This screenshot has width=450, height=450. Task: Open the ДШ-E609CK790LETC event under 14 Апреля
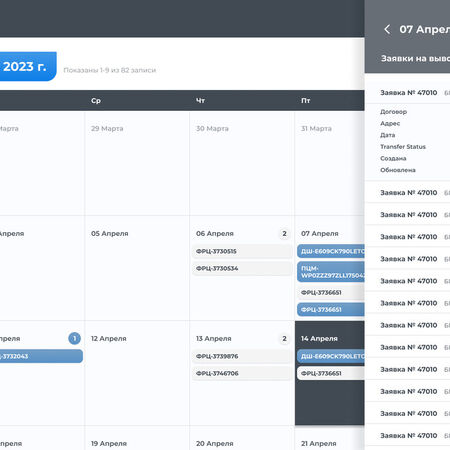coord(331,356)
